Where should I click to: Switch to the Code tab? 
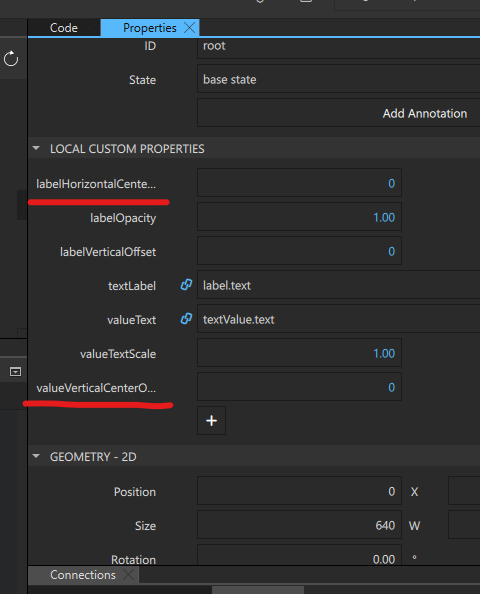[64, 28]
